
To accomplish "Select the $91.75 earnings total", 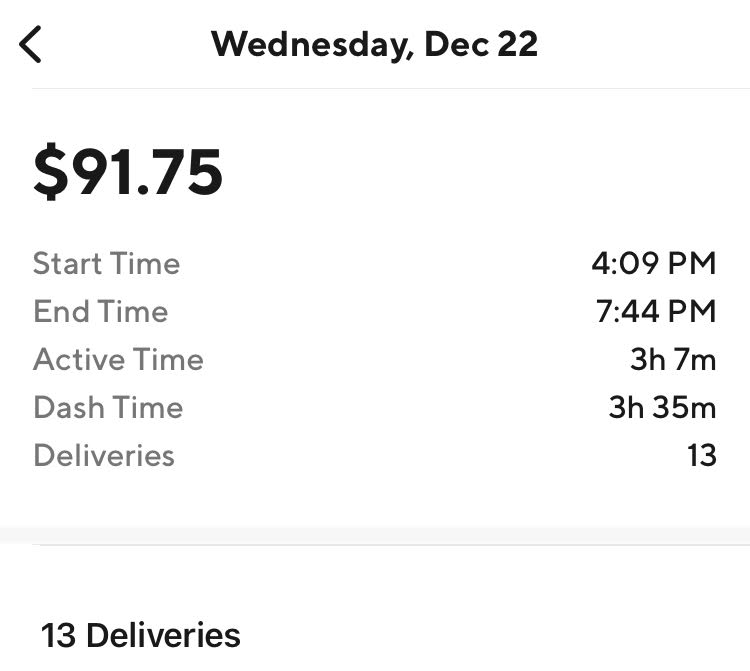I will click(128, 171).
